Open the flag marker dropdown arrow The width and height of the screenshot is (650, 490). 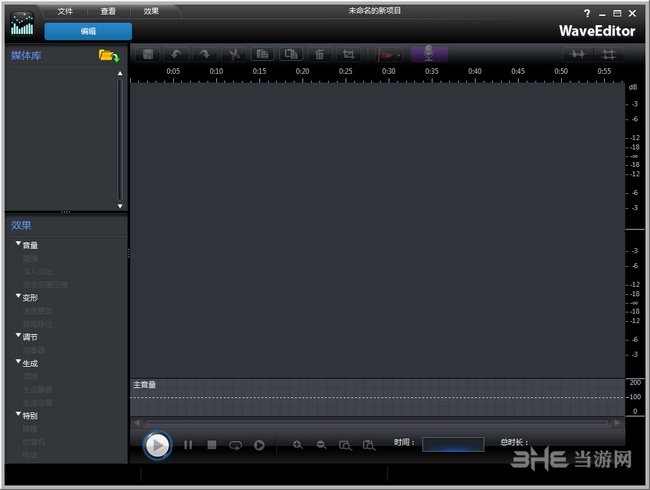pos(399,55)
